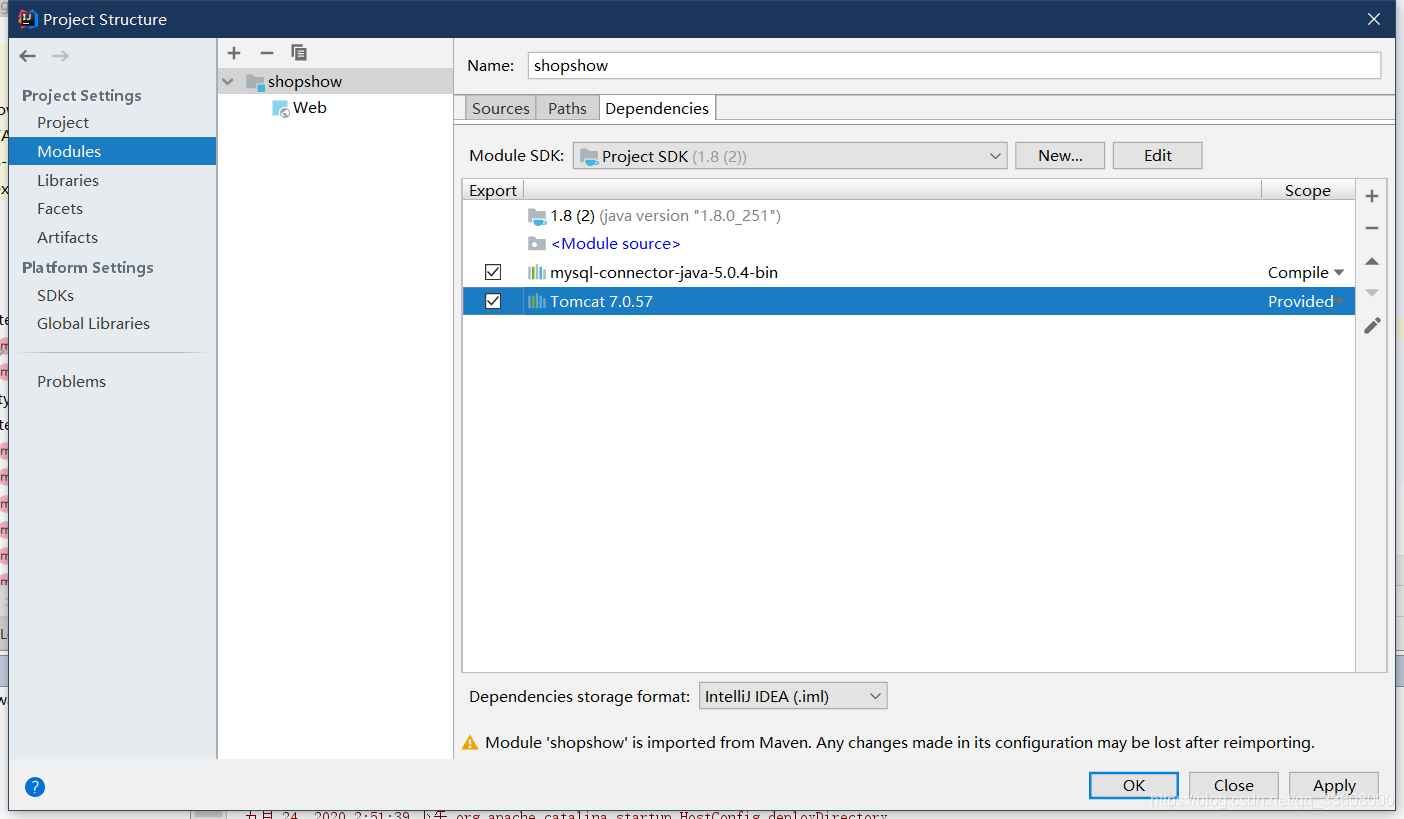This screenshot has width=1404, height=819.
Task: Click the Module source entry
Action: click(x=615, y=244)
